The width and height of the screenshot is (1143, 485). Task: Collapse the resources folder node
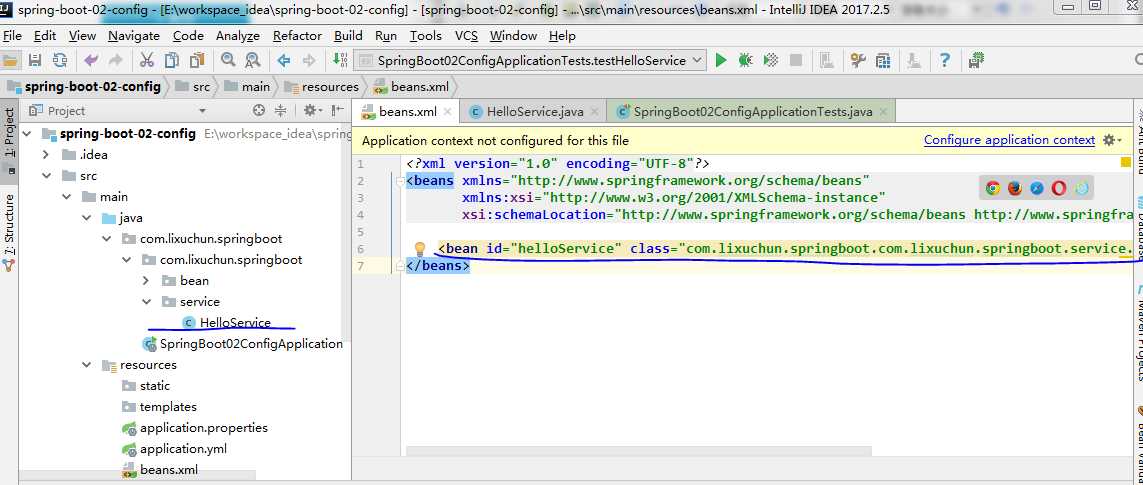(87, 365)
